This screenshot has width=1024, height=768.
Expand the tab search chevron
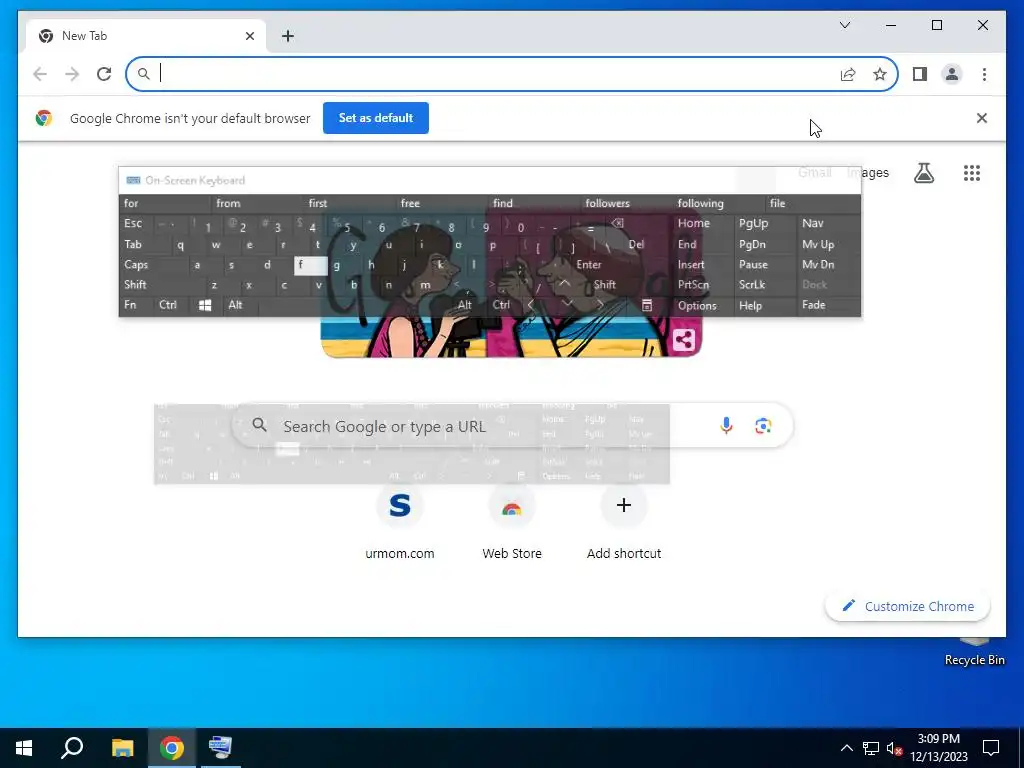[x=844, y=25]
